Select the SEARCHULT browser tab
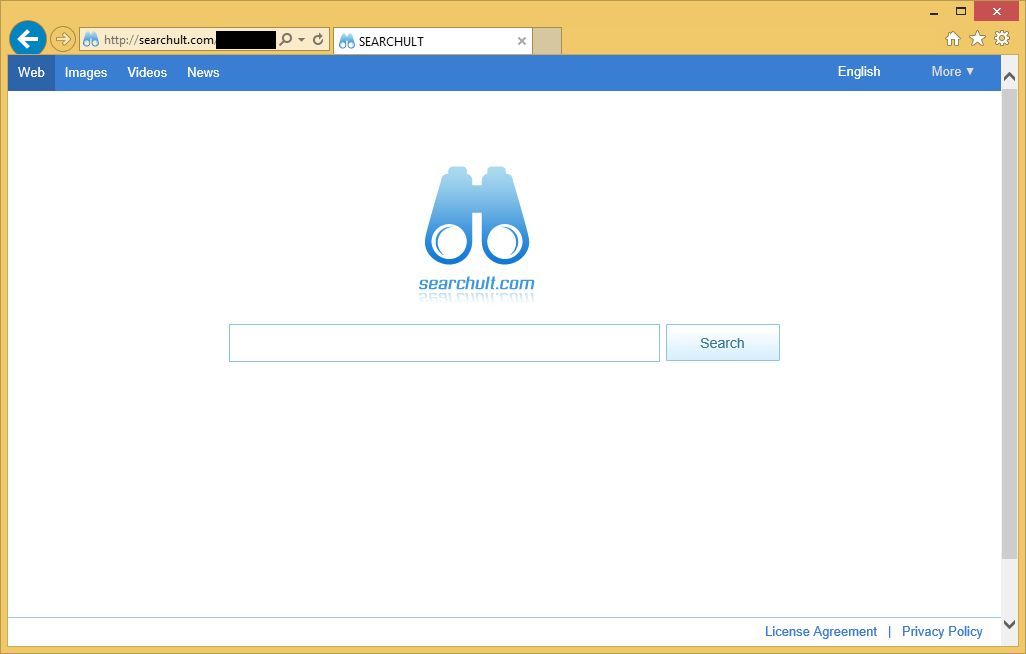Screen dimensions: 1026x654 433,41
